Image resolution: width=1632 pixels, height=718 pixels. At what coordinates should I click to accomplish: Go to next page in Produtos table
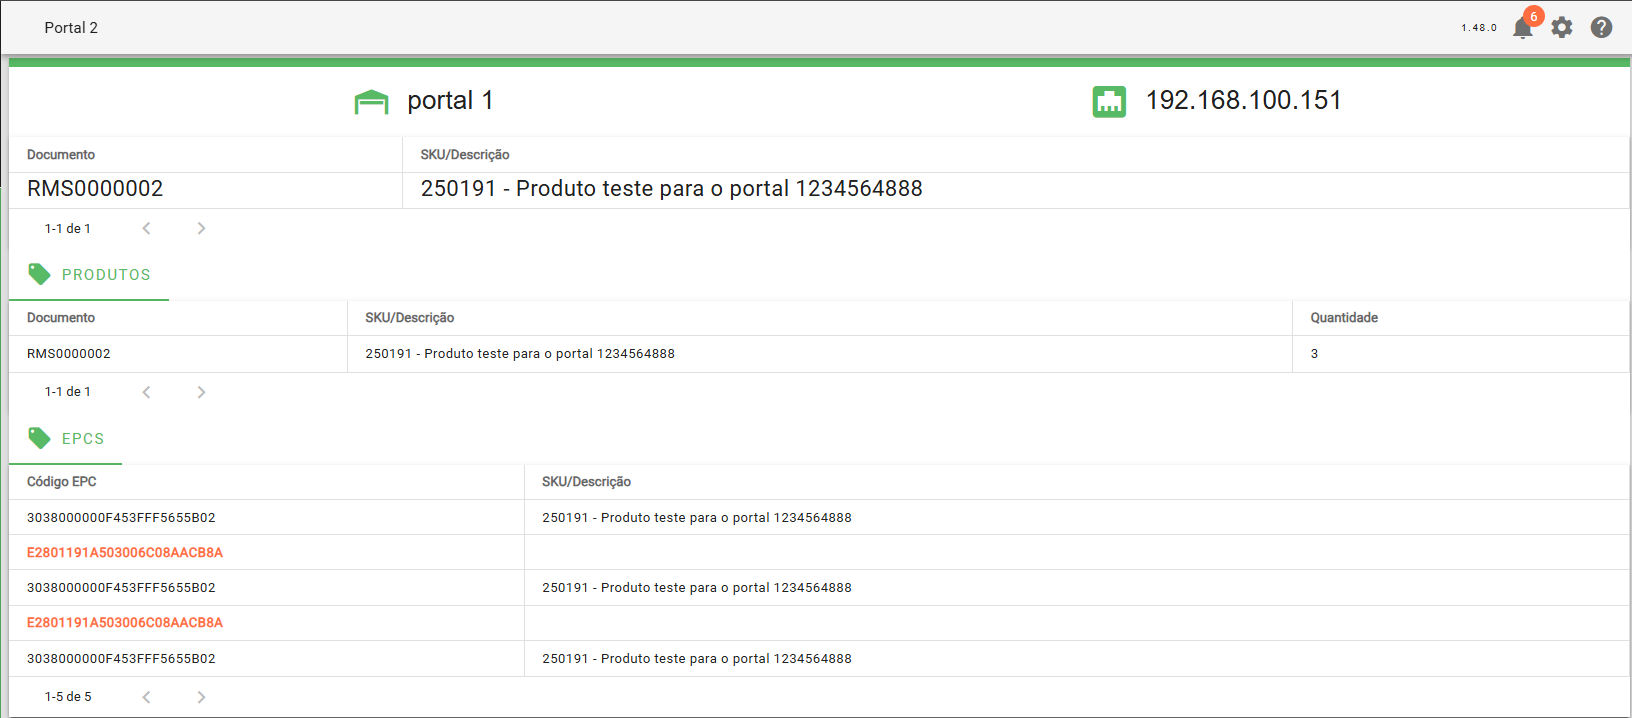[x=201, y=392]
